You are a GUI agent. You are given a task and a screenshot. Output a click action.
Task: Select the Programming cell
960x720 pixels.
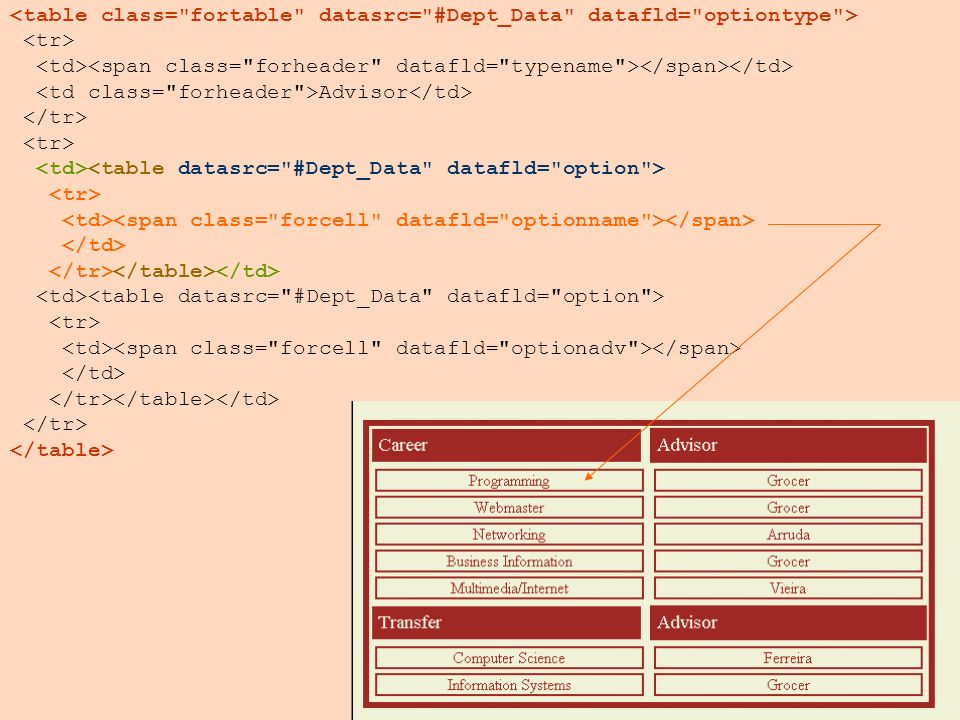tap(509, 481)
